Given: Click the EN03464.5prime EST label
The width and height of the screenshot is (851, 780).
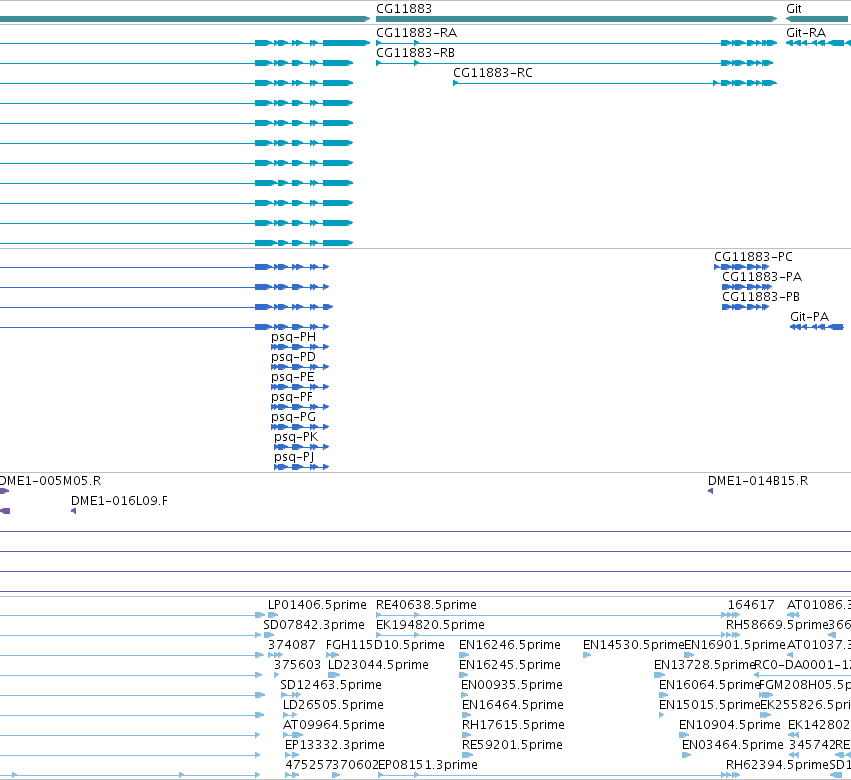Looking at the screenshot, I should pyautogui.click(x=733, y=746).
